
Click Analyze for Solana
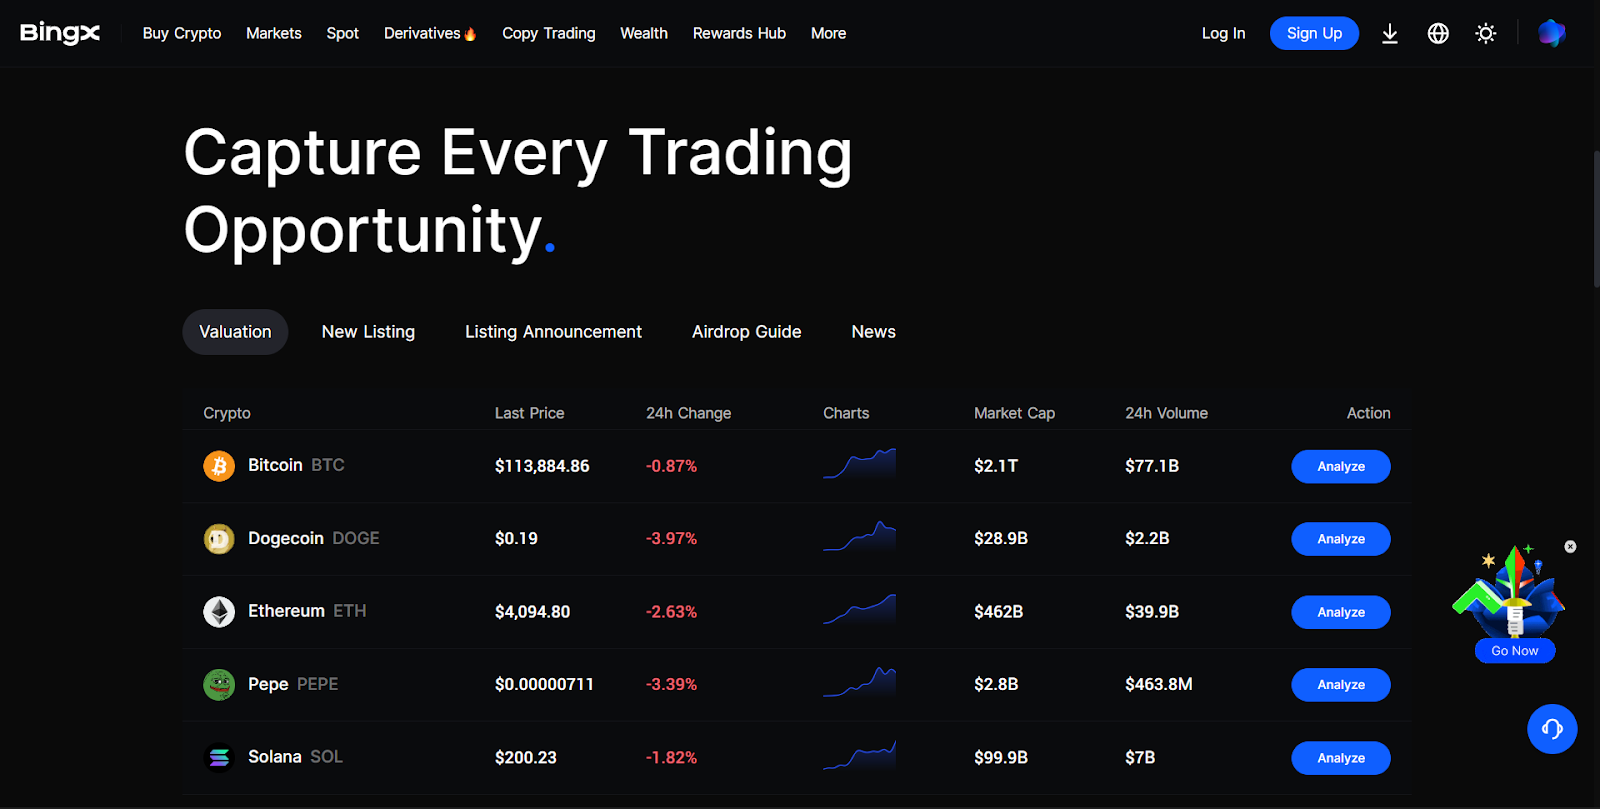pos(1341,758)
